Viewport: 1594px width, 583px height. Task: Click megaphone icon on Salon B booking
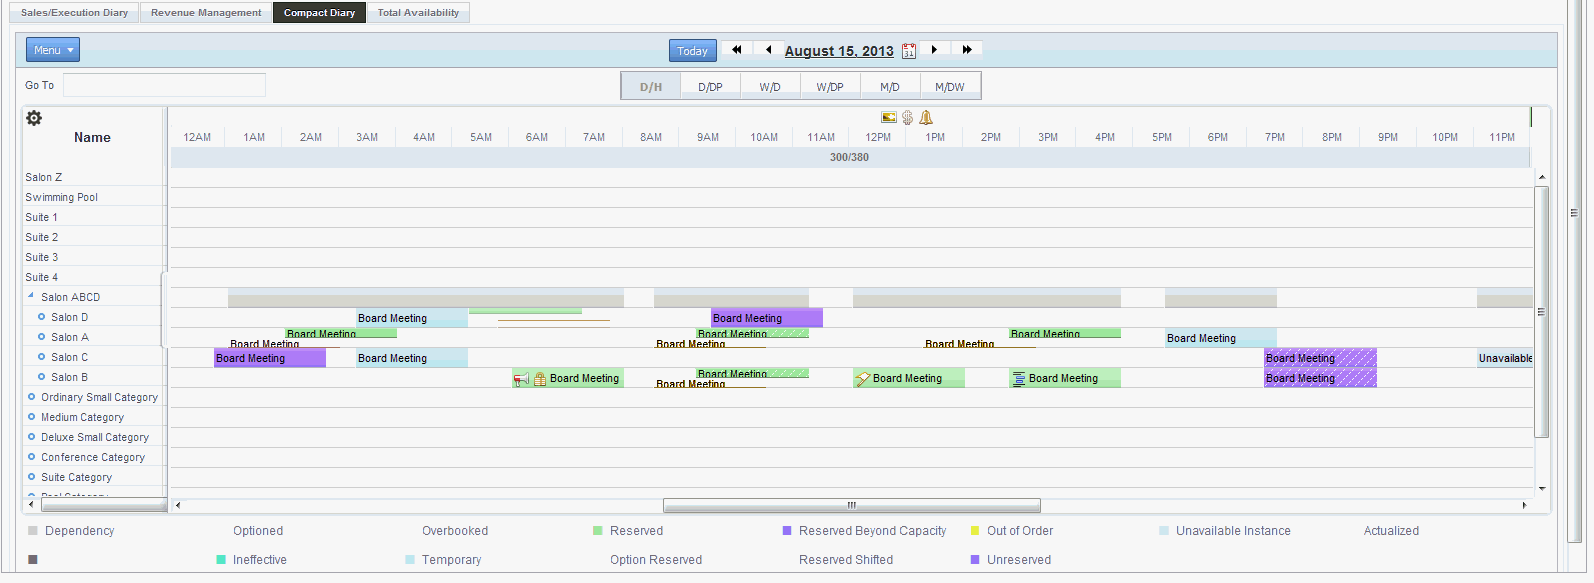tap(521, 378)
